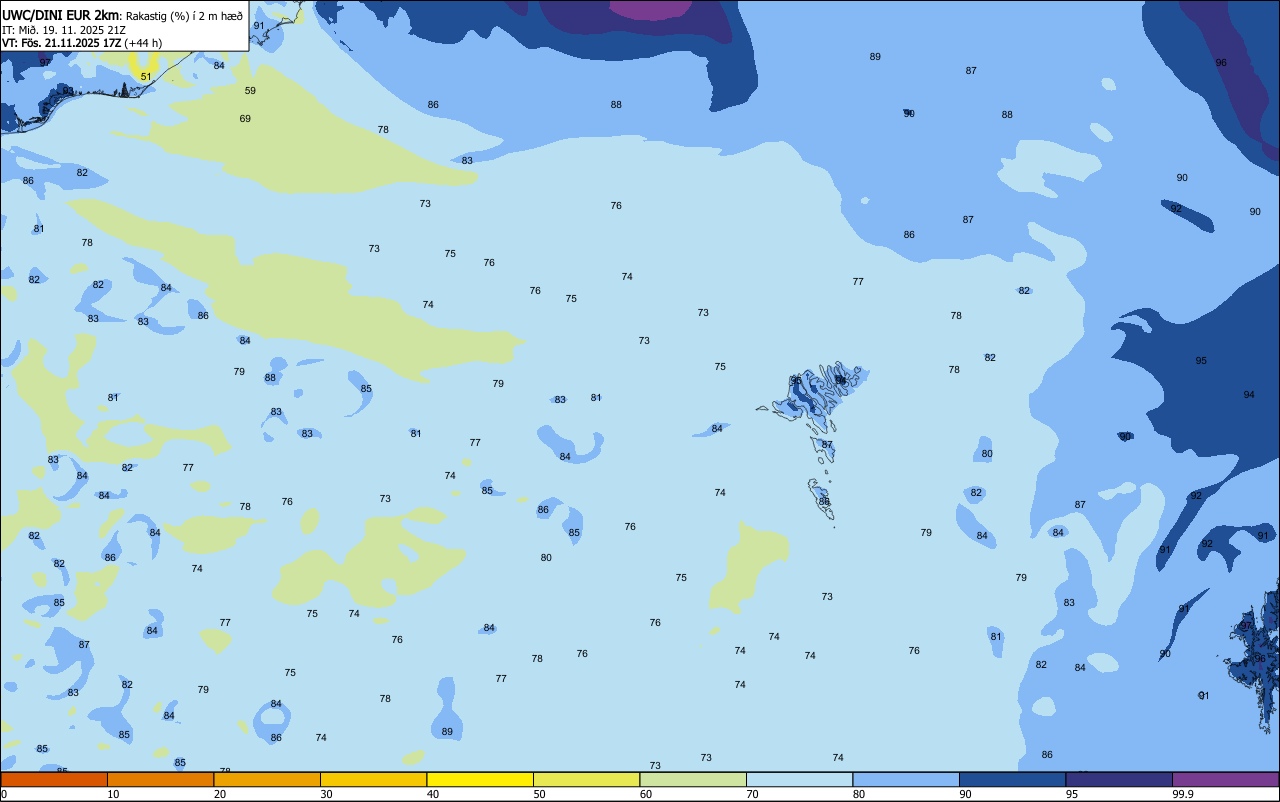Click the '70' legend tick label

(752, 794)
